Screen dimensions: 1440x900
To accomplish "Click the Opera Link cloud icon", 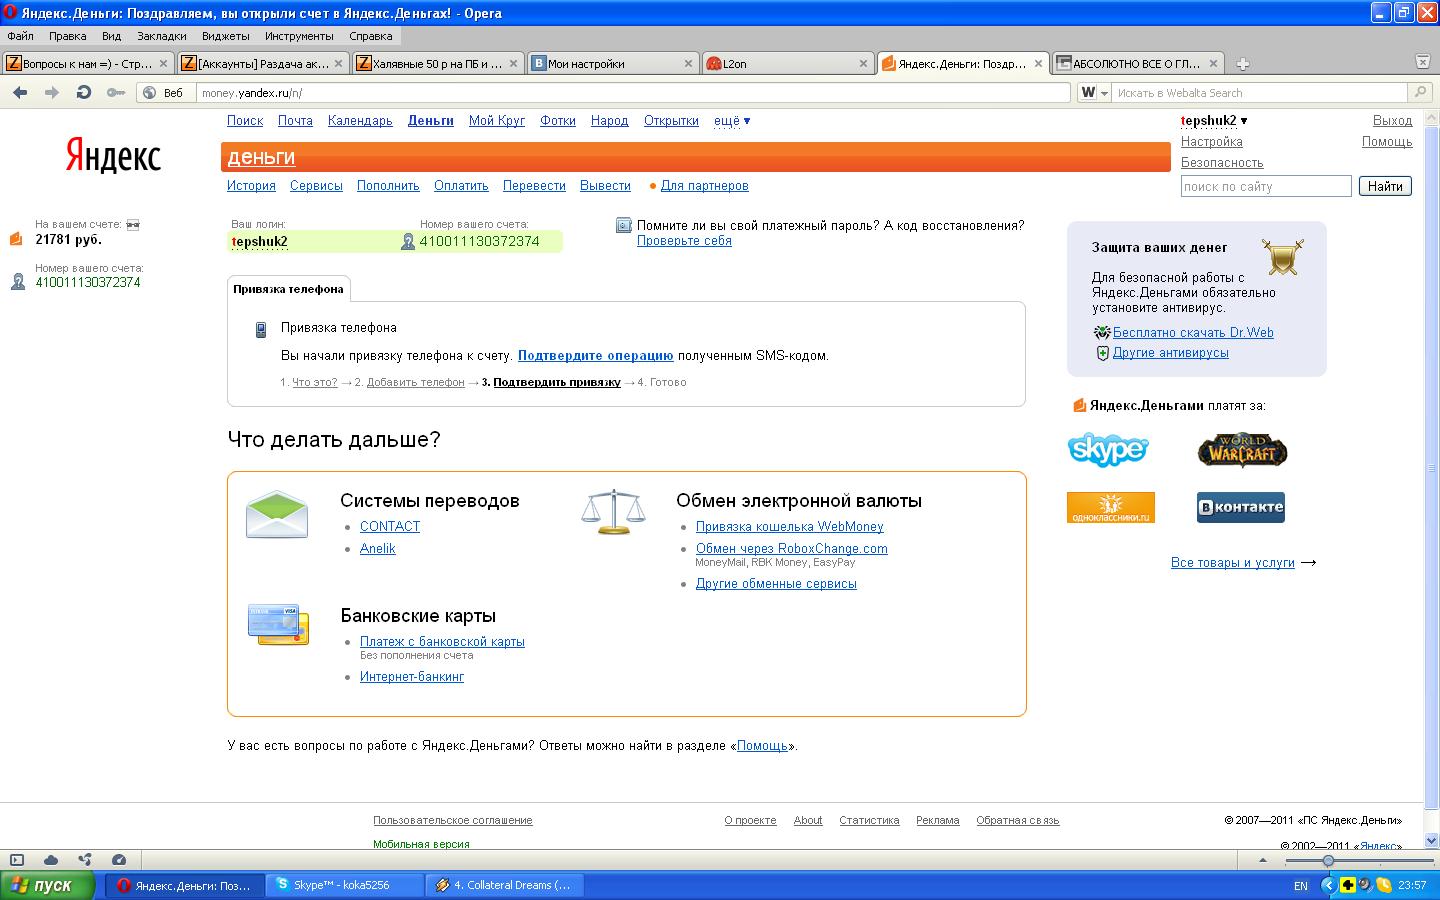I will click(x=51, y=859).
